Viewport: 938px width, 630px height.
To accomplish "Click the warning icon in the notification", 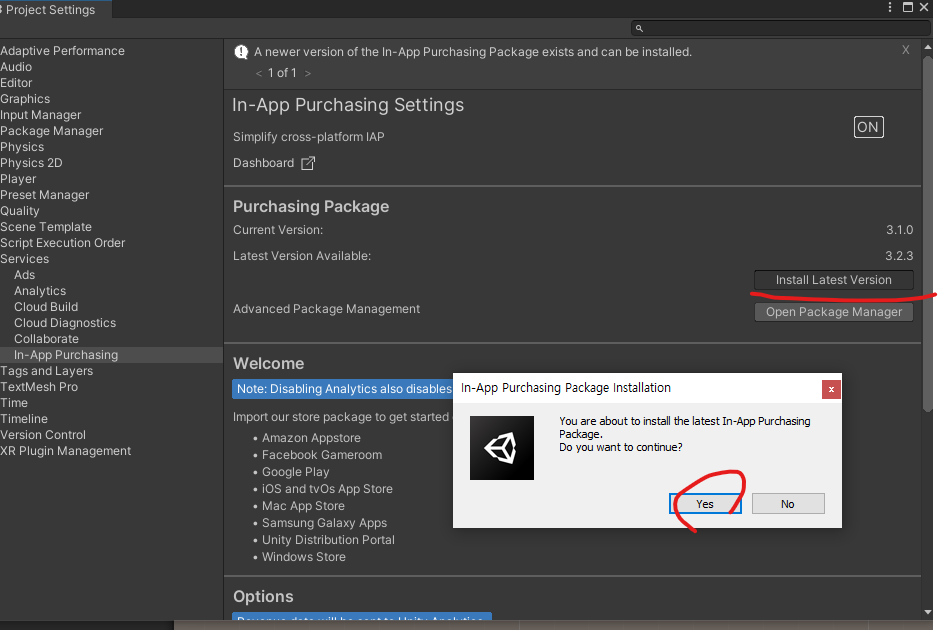I will coord(241,52).
